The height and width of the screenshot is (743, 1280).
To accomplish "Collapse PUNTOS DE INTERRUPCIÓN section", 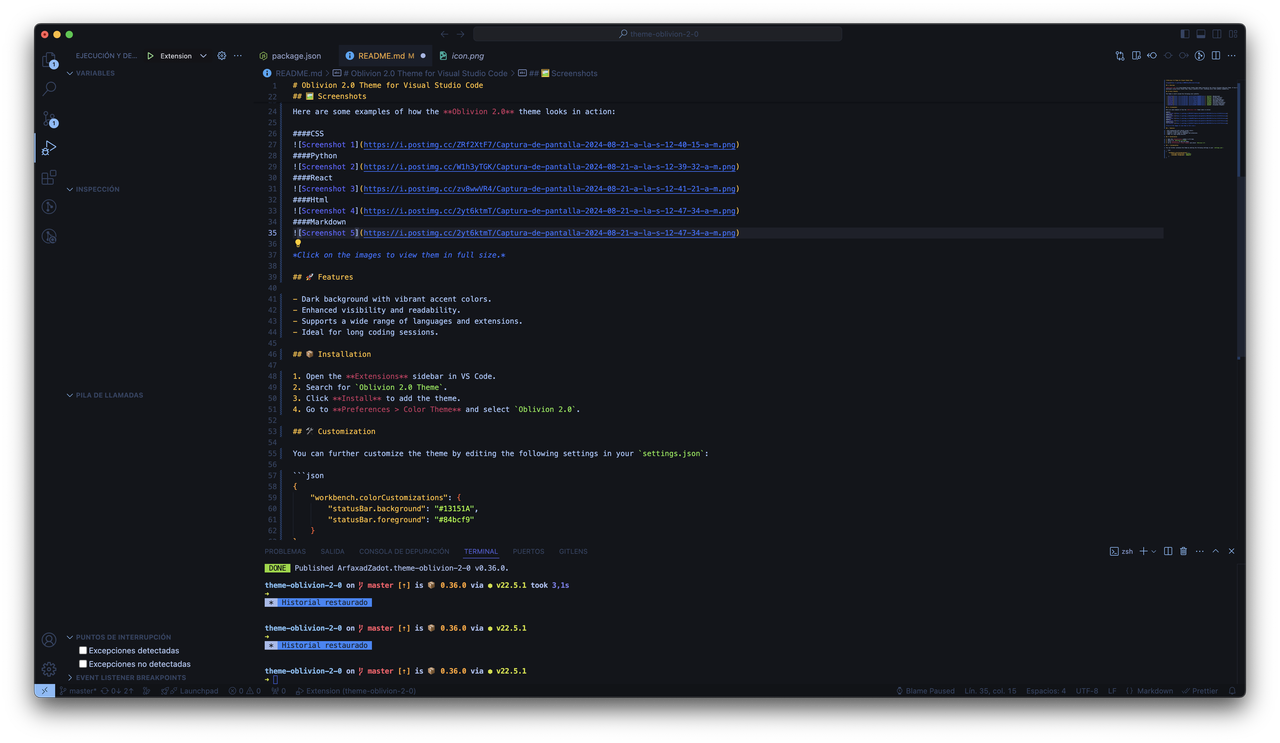I will pyautogui.click(x=118, y=637).
